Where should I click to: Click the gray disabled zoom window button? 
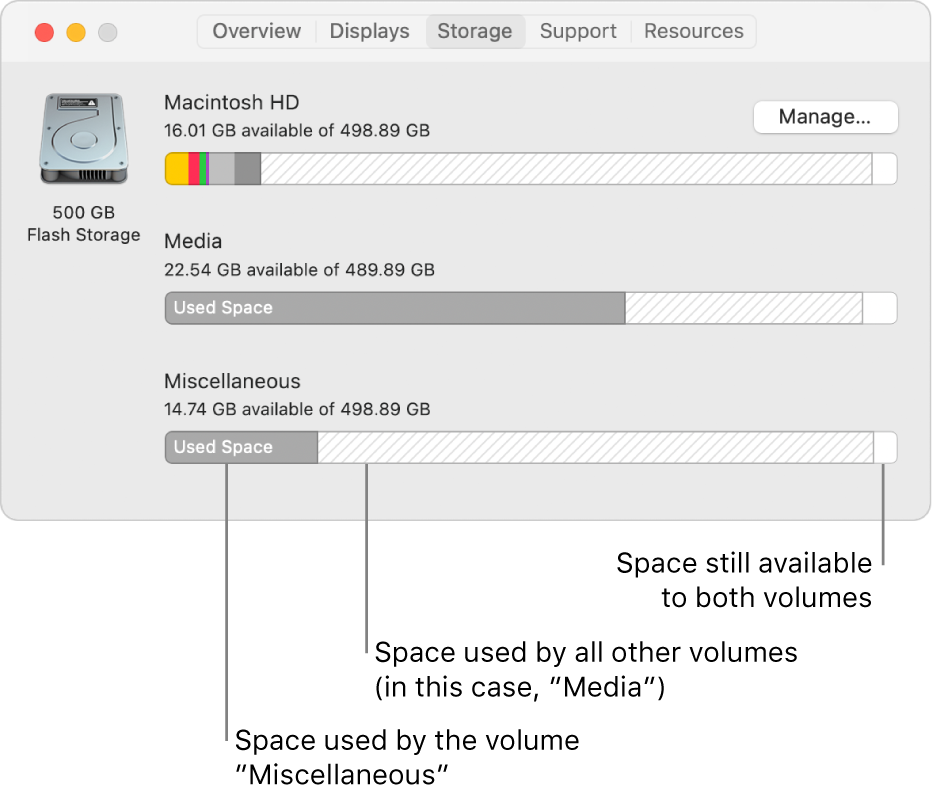pyautogui.click(x=108, y=32)
